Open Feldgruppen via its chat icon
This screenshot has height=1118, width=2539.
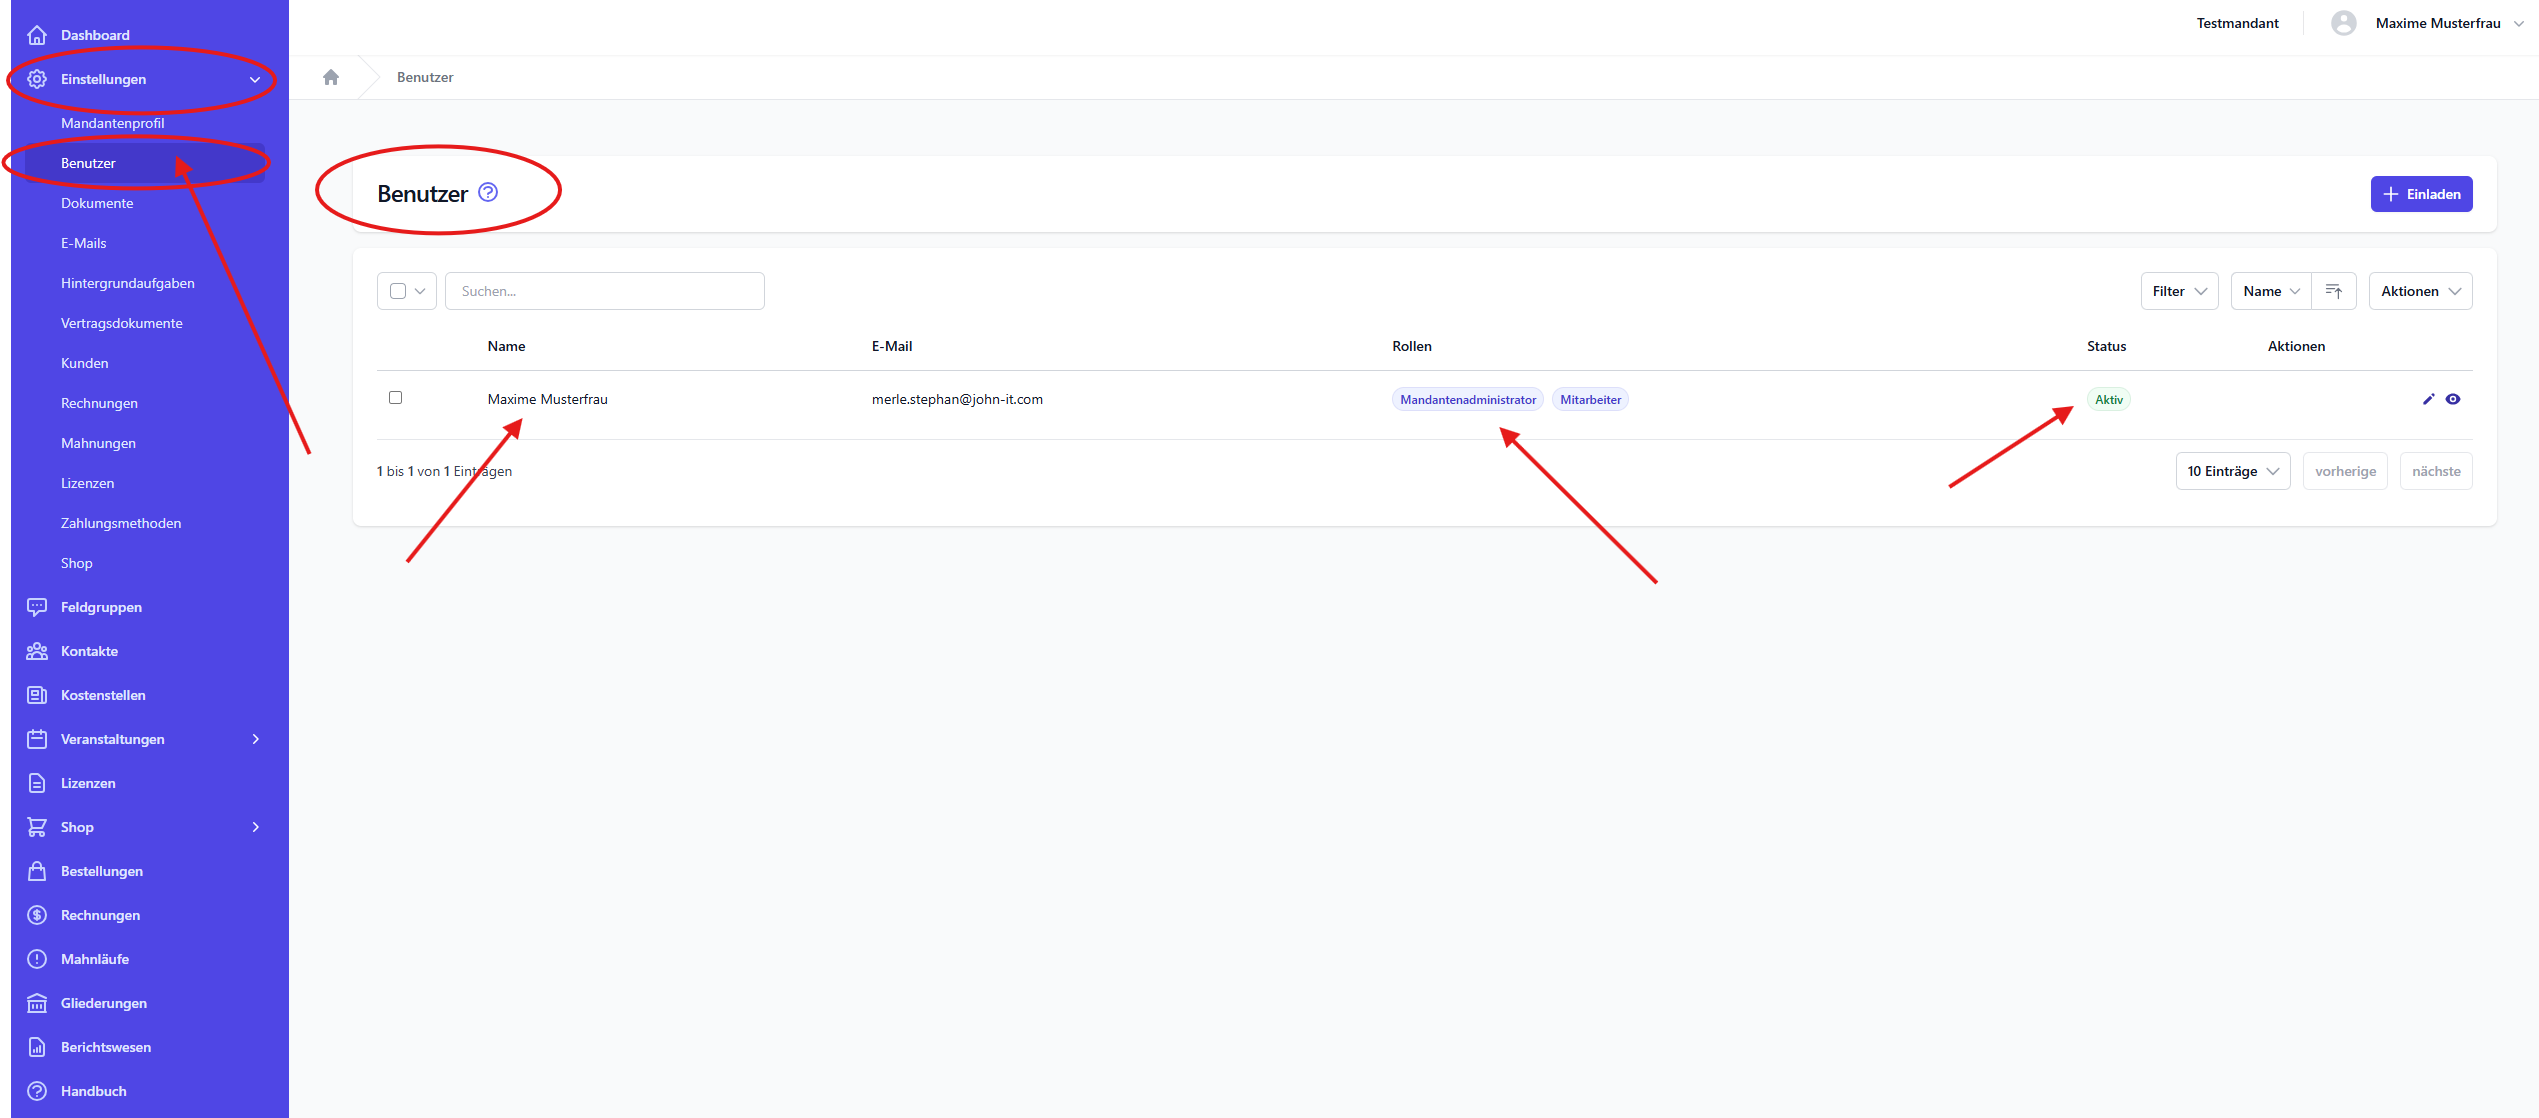coord(37,607)
